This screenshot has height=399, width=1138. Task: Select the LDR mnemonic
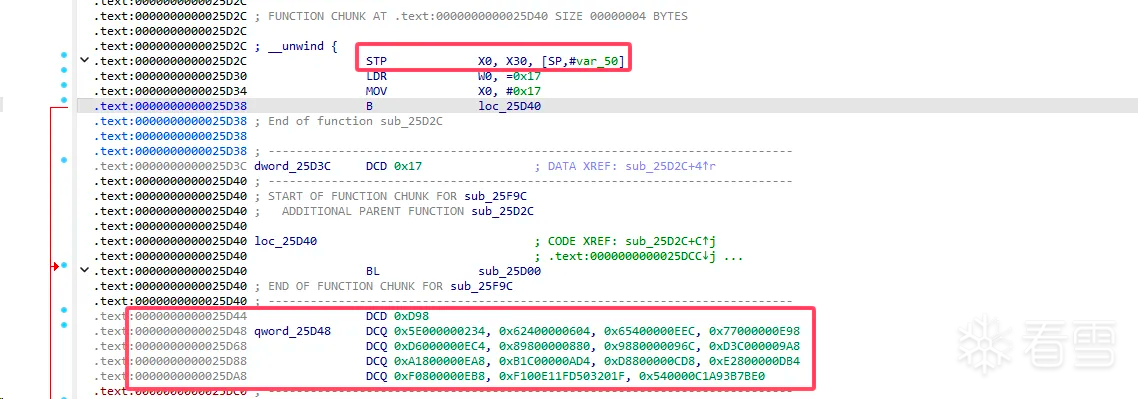coord(377,76)
